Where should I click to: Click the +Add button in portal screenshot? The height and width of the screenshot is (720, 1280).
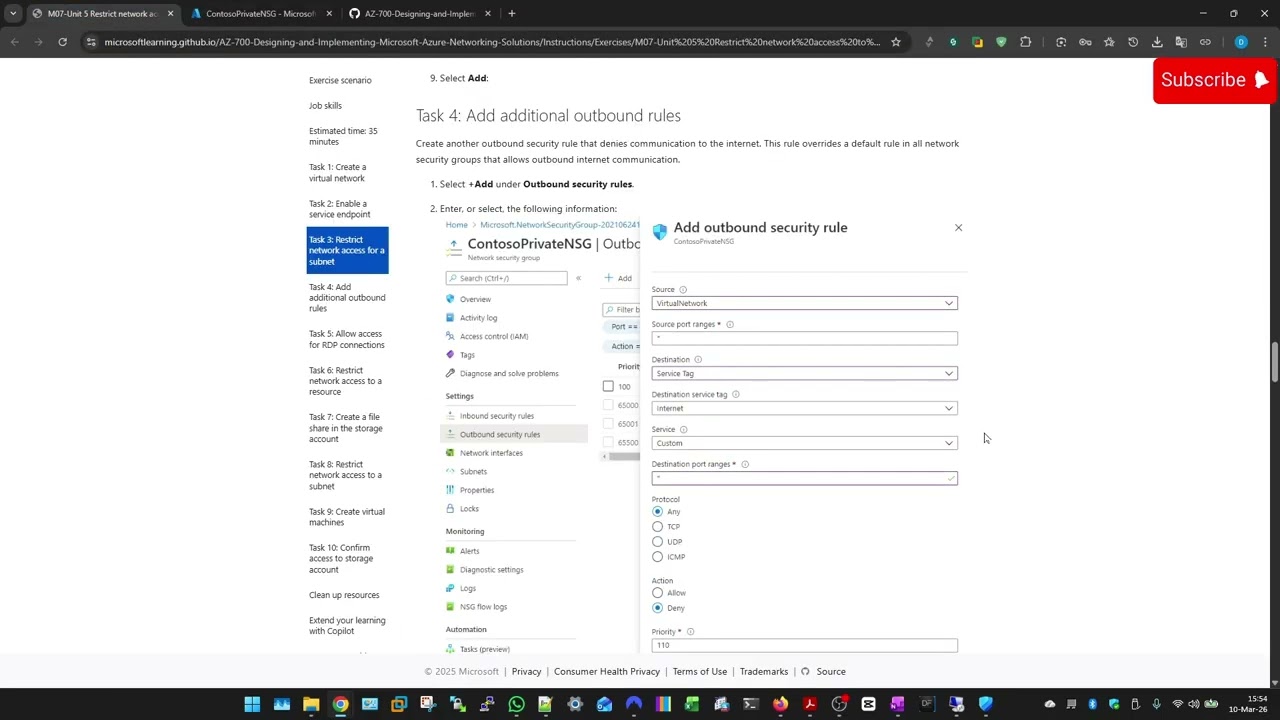[x=619, y=278]
